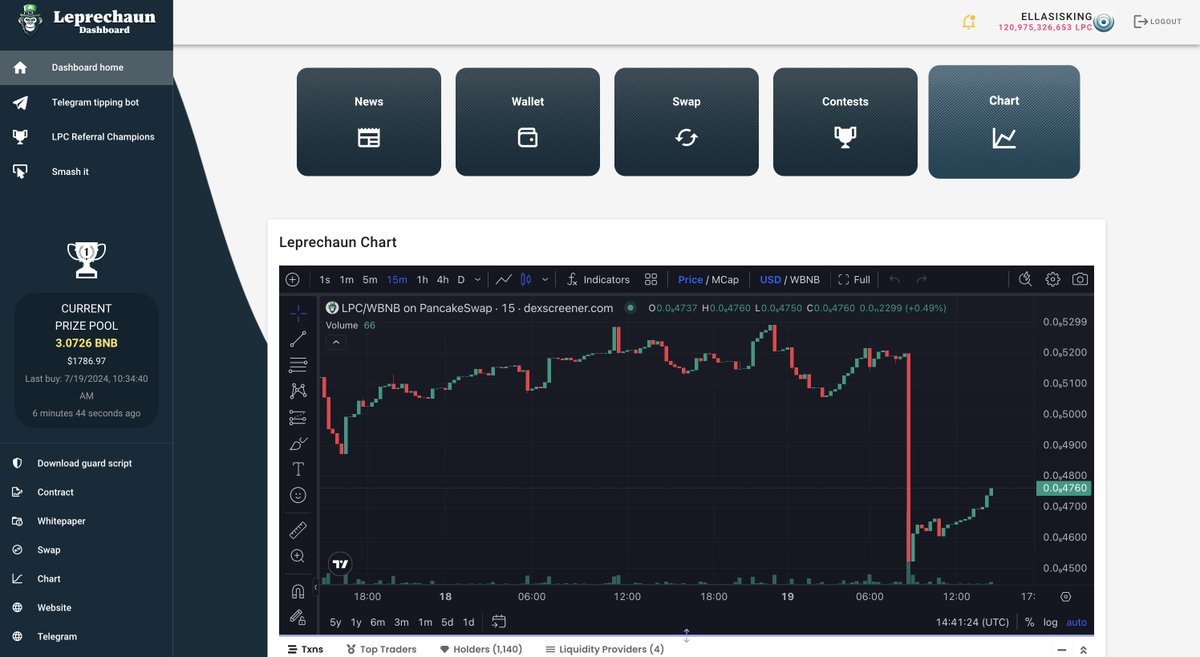This screenshot has height=657, width=1200.
Task: Click the quick search icon
Action: point(1025,280)
